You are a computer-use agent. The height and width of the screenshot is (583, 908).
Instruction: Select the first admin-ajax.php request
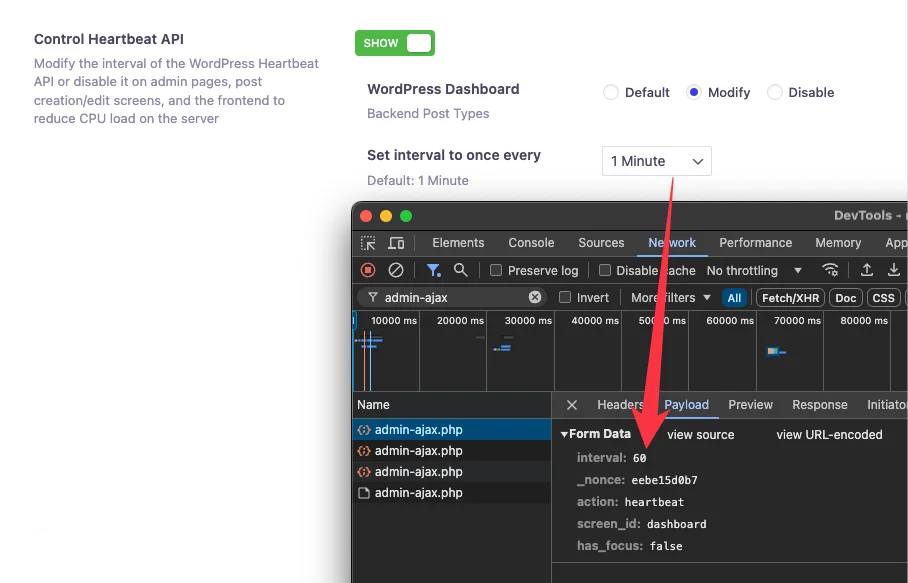(x=452, y=430)
